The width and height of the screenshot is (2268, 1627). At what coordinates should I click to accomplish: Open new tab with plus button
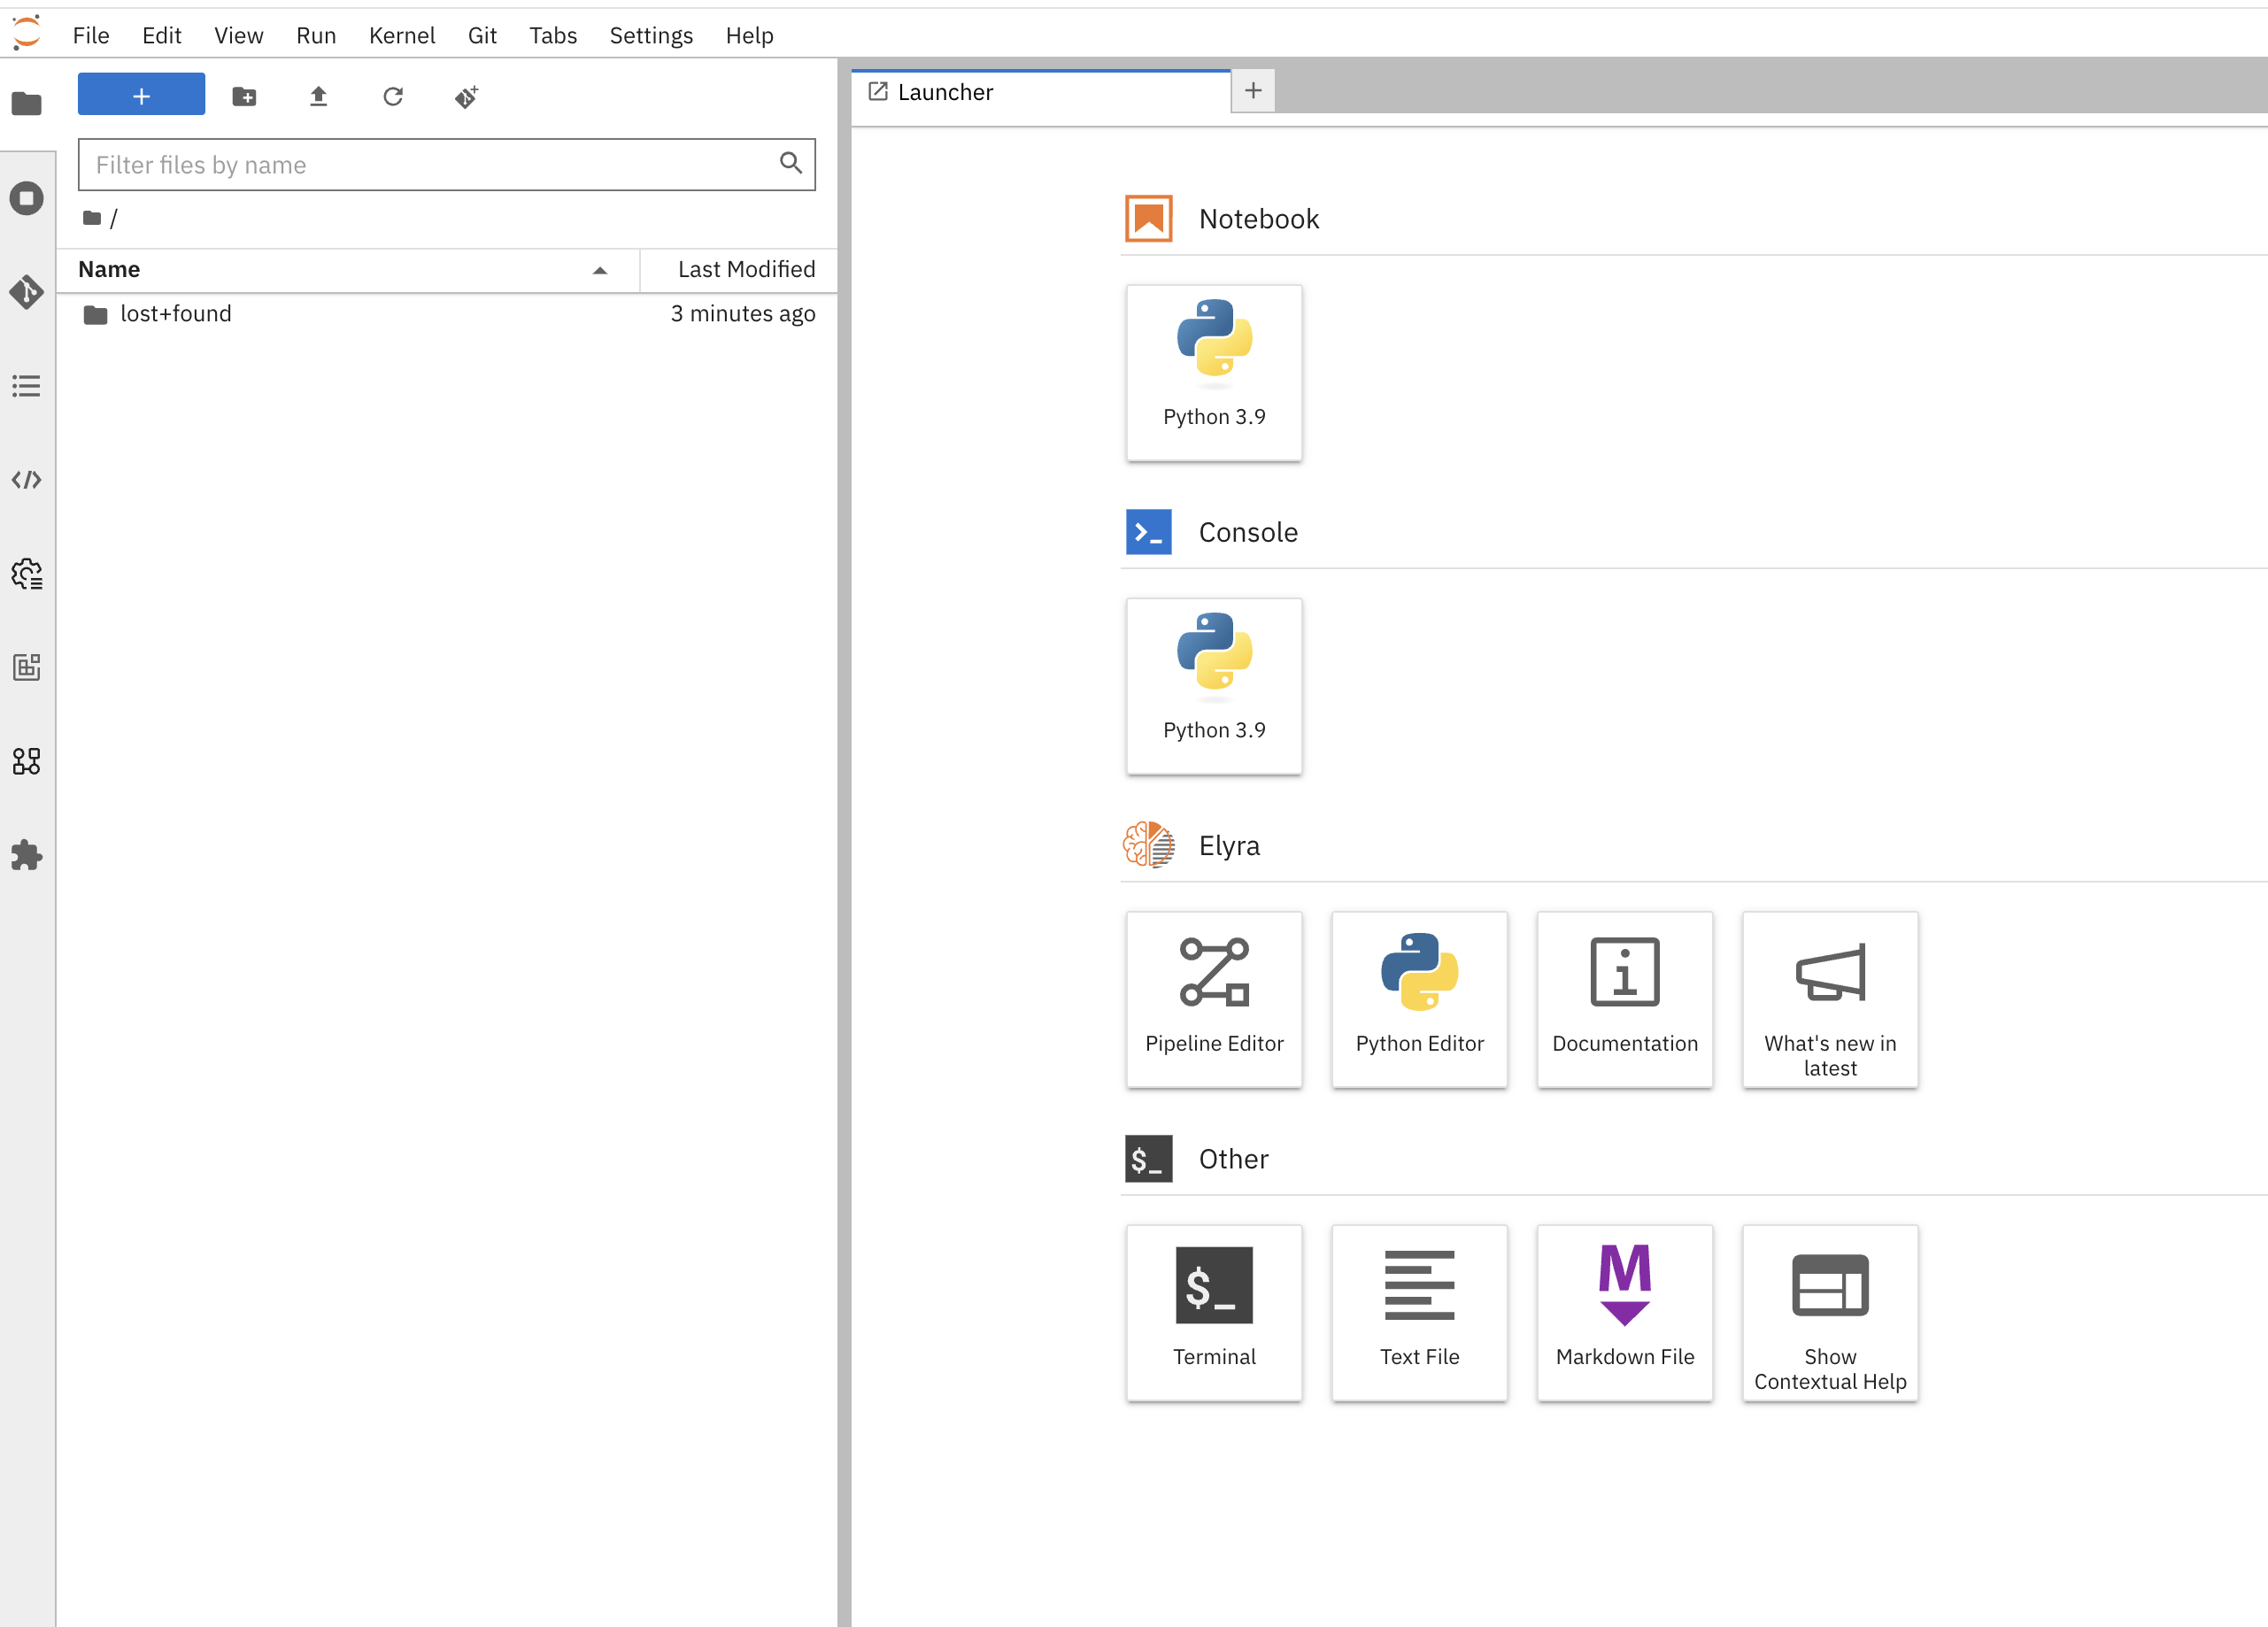tap(1254, 89)
